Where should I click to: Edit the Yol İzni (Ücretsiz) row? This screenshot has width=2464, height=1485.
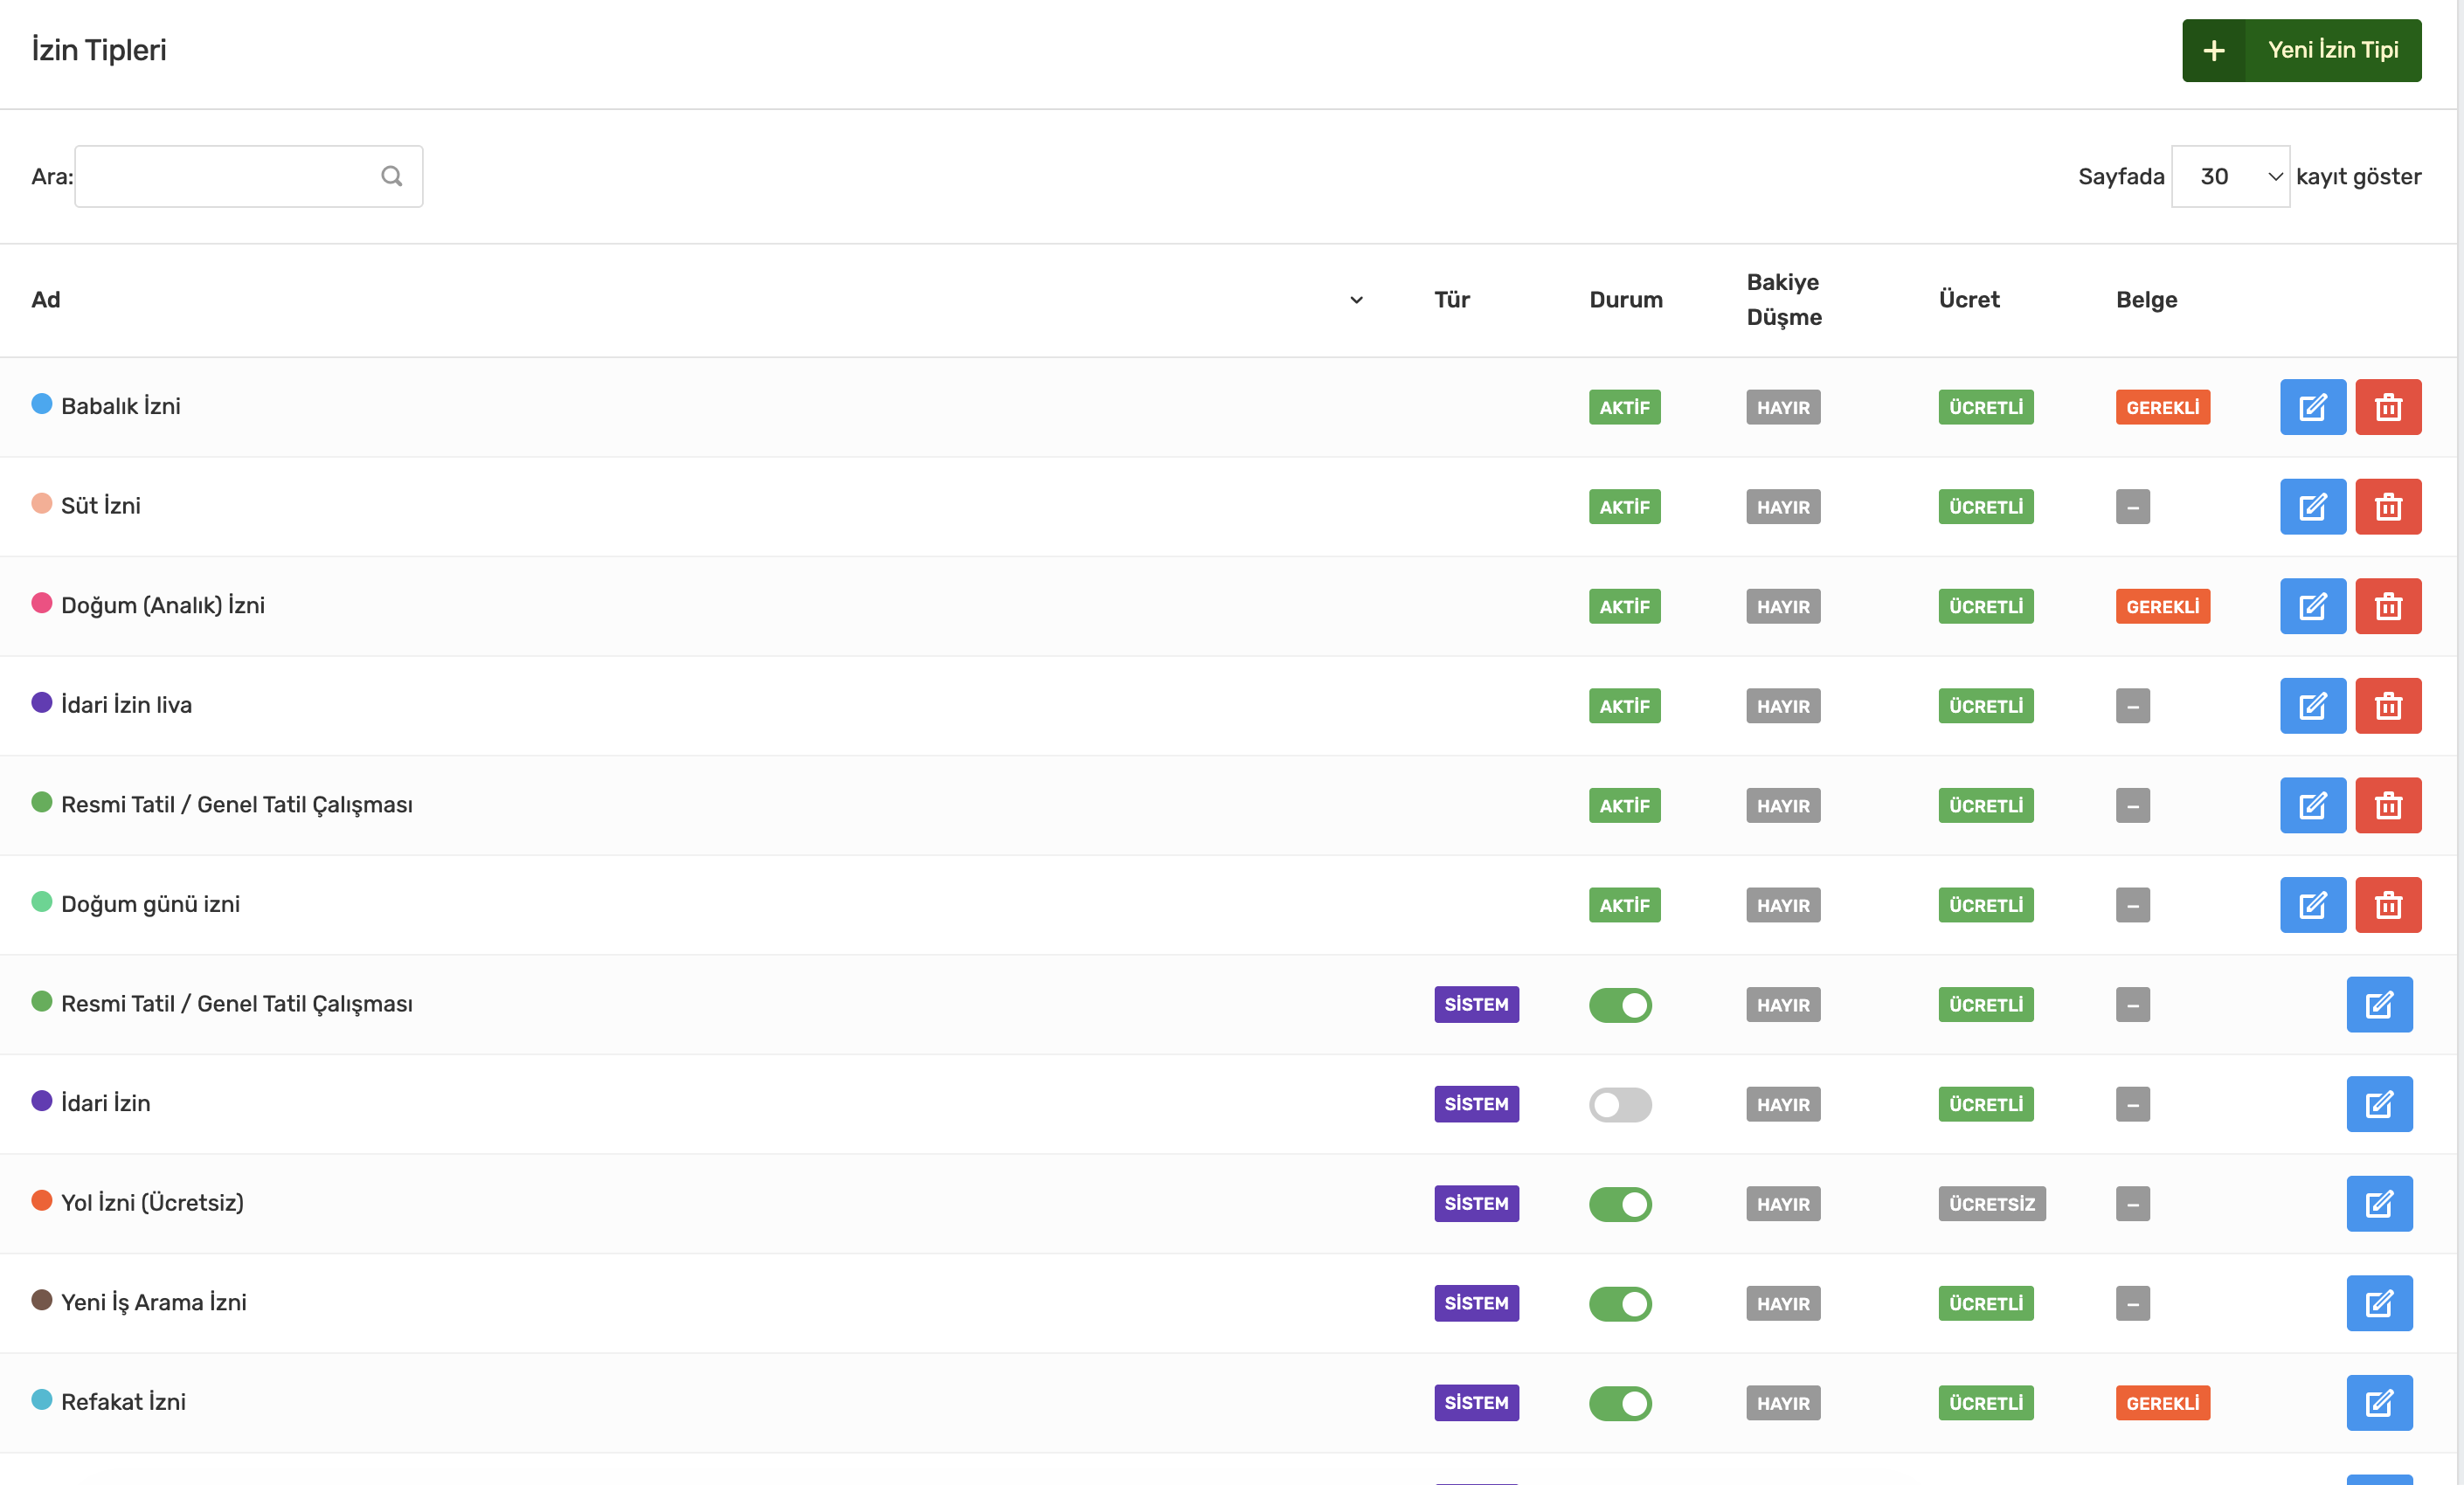pyautogui.click(x=2379, y=1204)
